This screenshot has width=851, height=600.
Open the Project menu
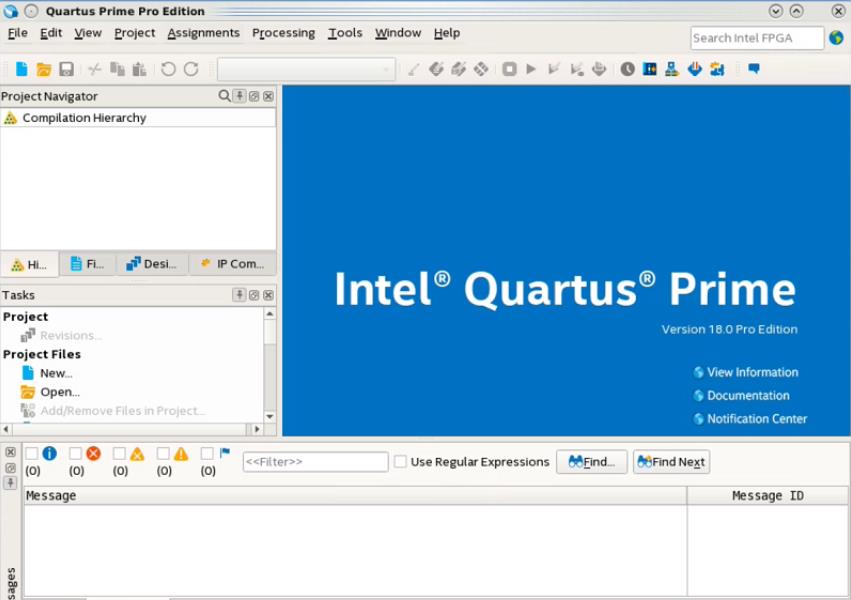click(135, 33)
